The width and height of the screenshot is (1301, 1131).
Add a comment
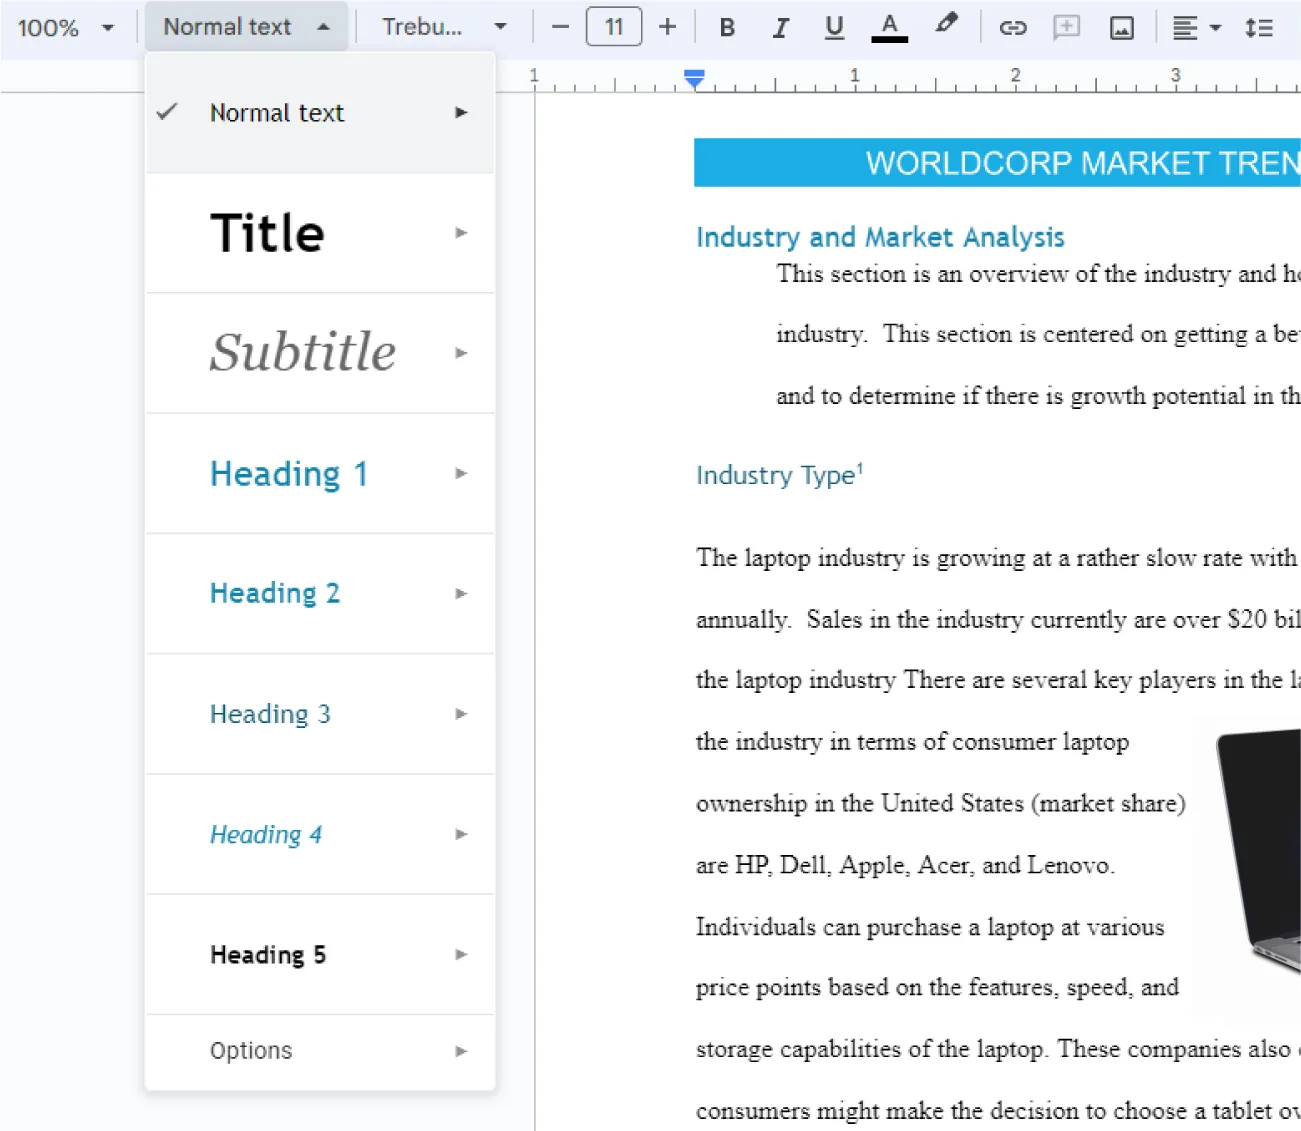point(1066,27)
